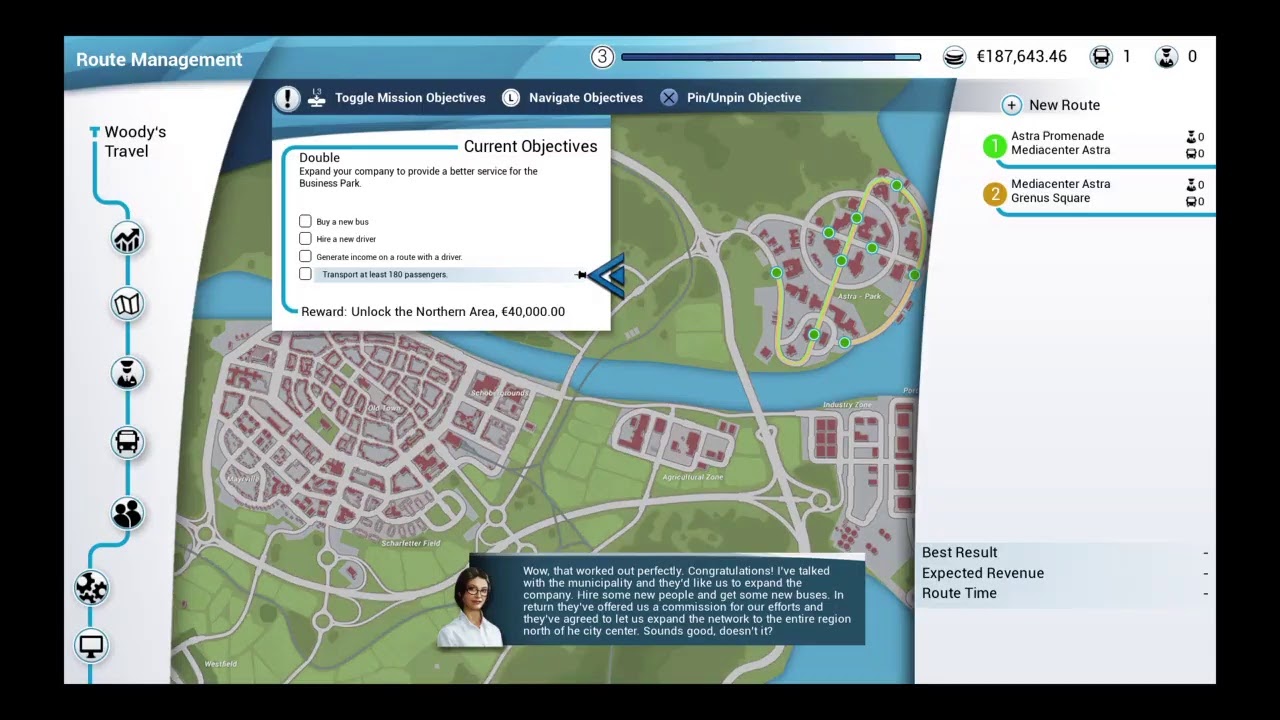Open the settings gears sidebar icon
This screenshot has height=720, width=1280.
click(91, 587)
